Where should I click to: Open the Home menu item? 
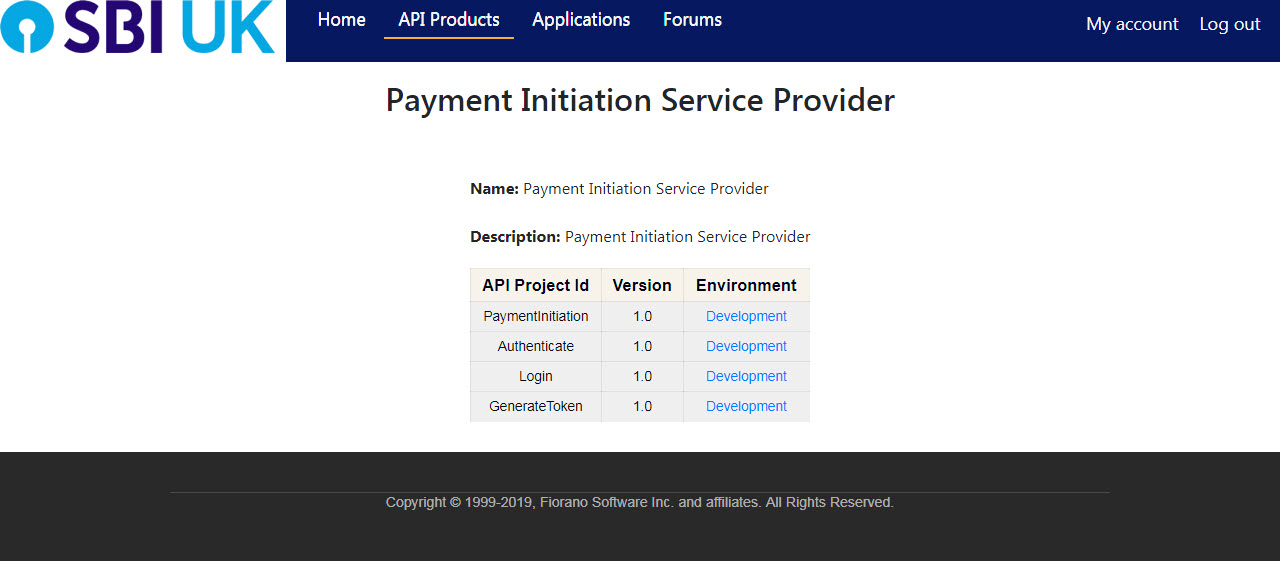pyautogui.click(x=342, y=20)
